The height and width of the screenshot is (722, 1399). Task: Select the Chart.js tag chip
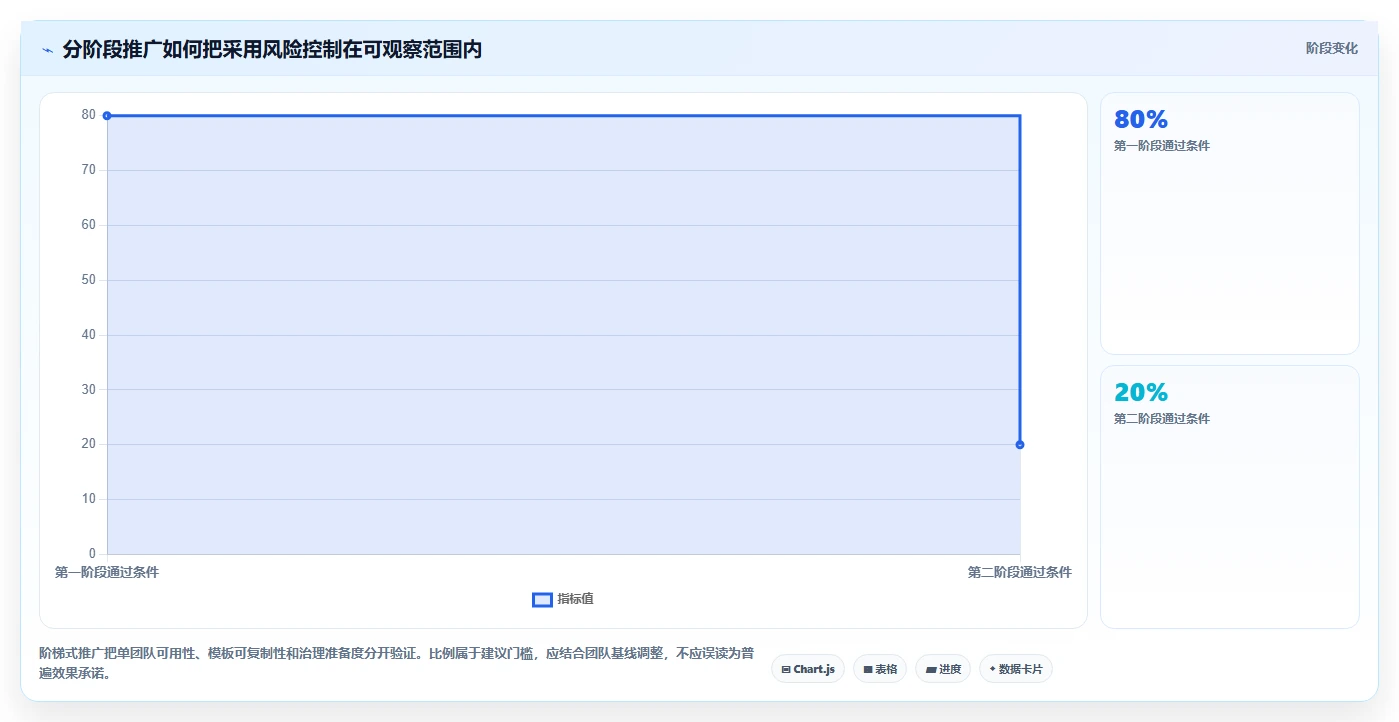808,669
